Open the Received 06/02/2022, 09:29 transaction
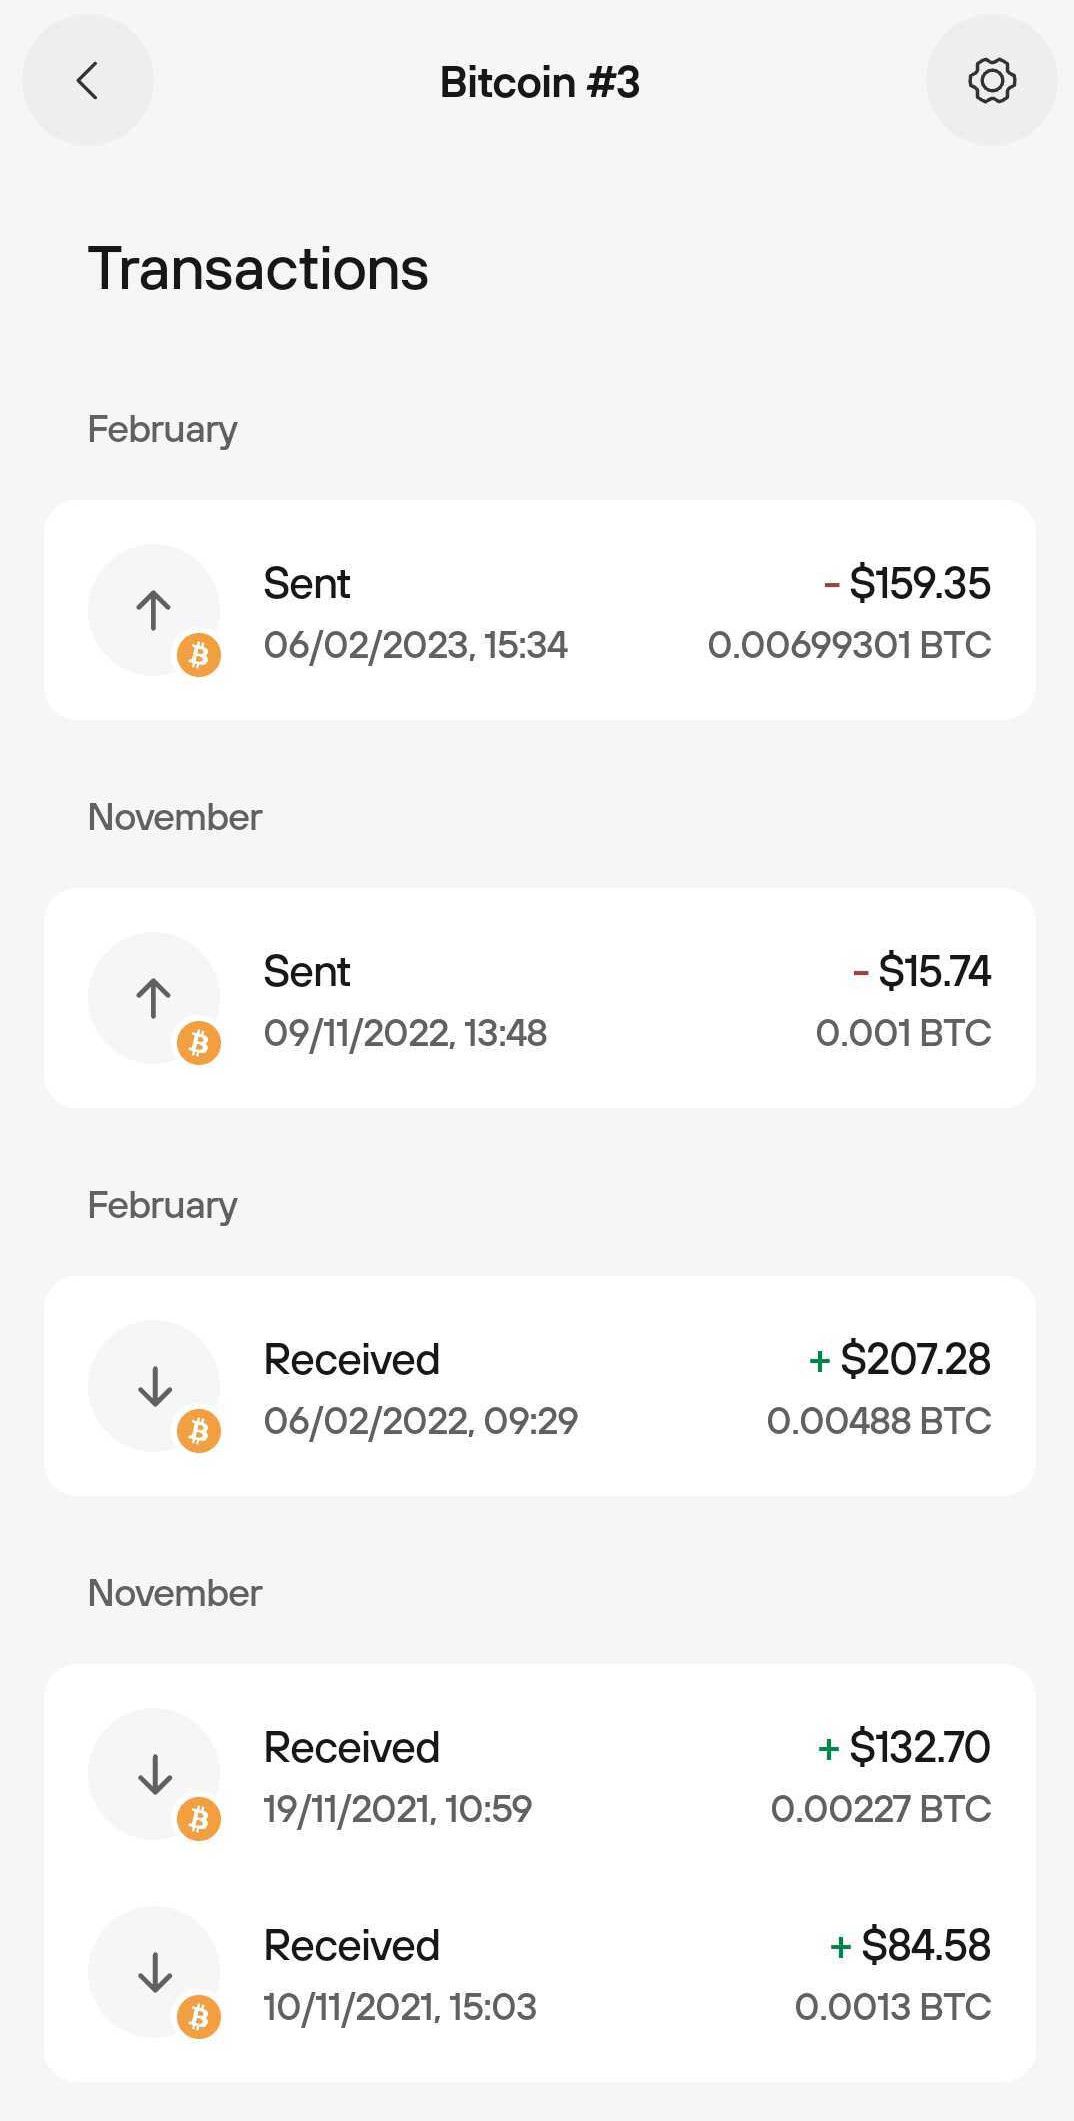The width and height of the screenshot is (1074, 2121). [x=540, y=1386]
